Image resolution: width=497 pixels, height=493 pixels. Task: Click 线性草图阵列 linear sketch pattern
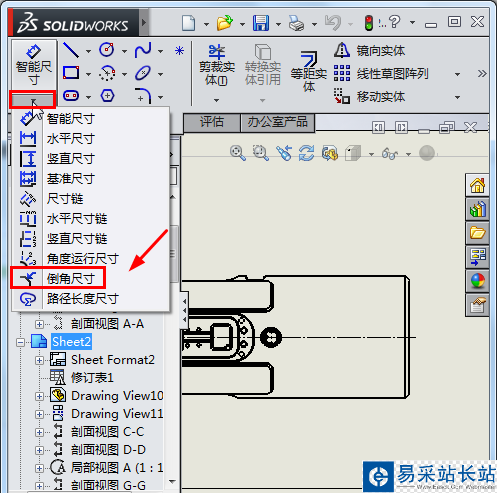click(x=381, y=74)
